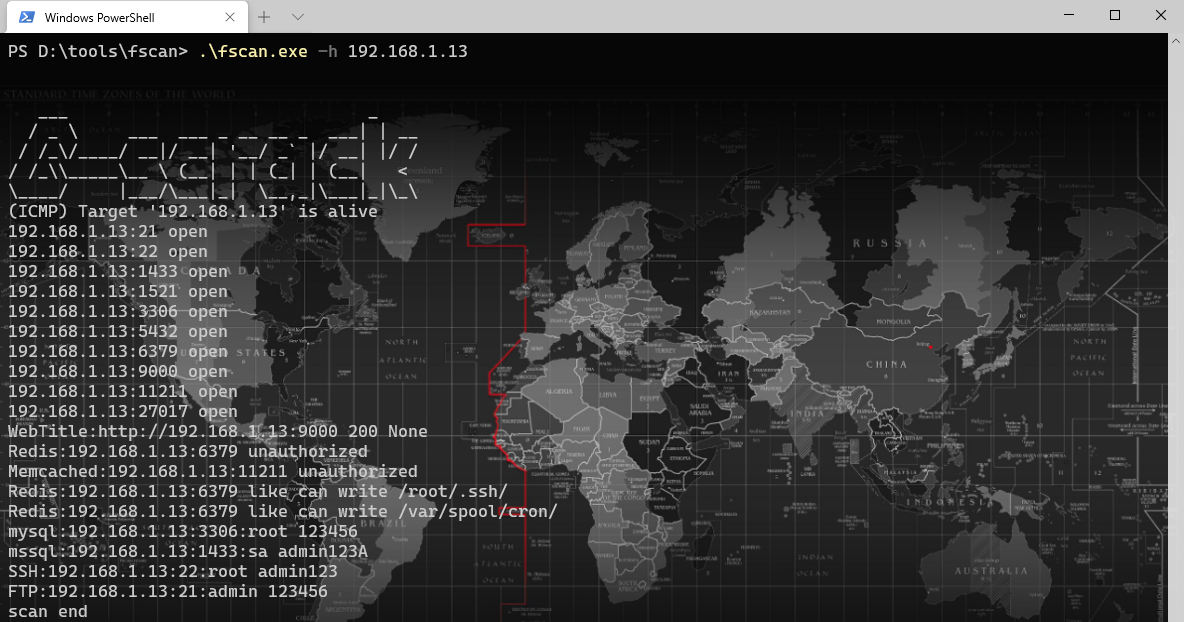Screen dimensions: 1184x622
Task: Click the line '192.168.1.13:6379 open'
Action: pyautogui.click(x=118, y=352)
